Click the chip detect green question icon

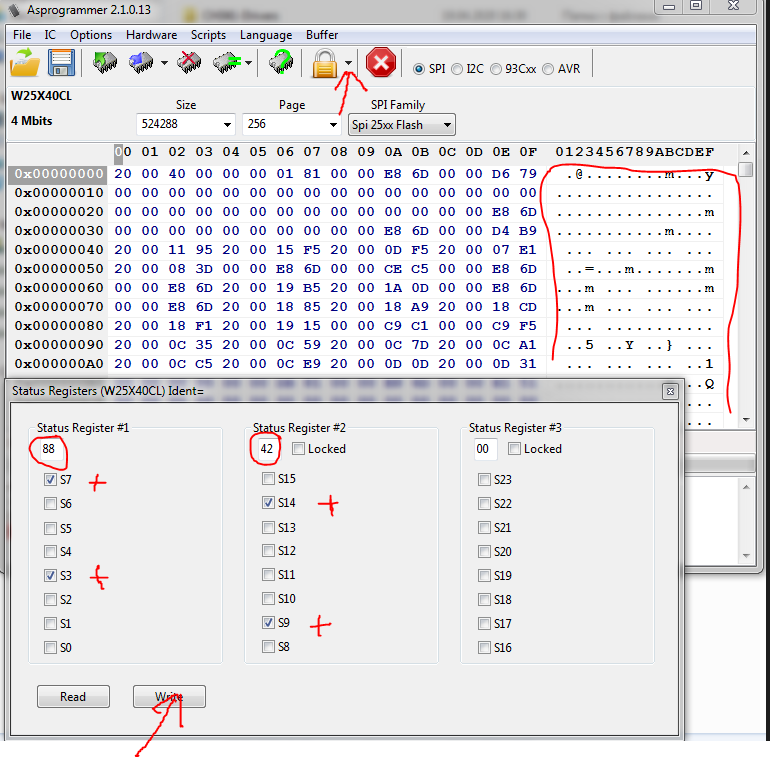click(281, 65)
